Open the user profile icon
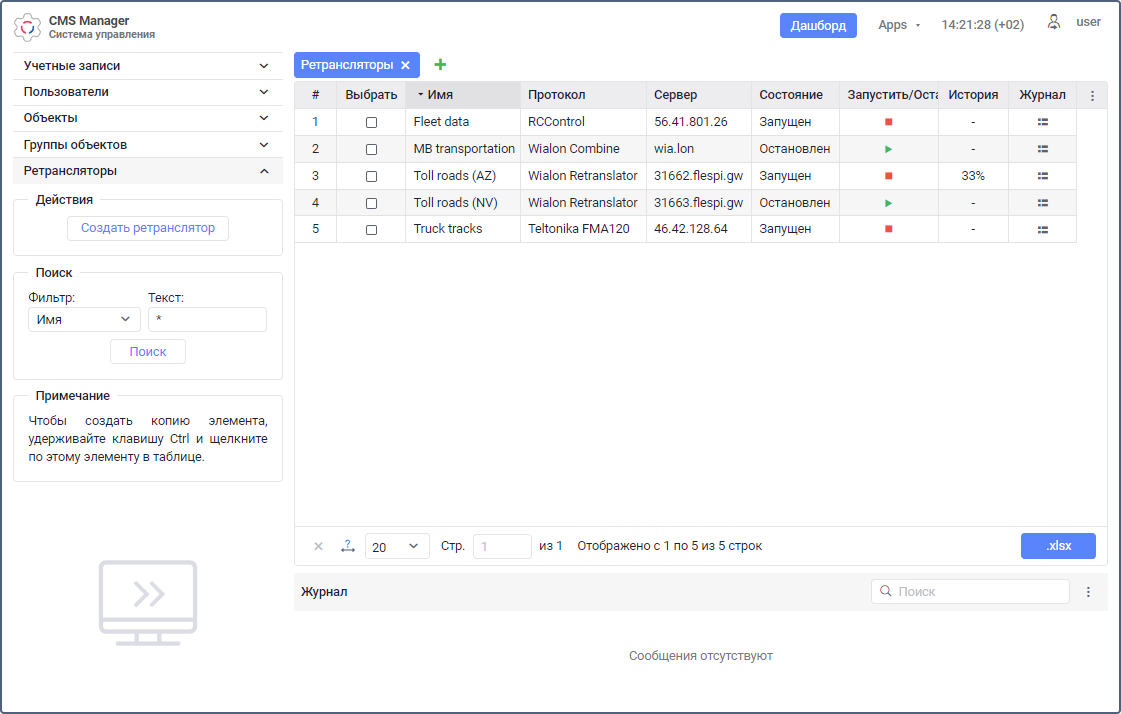The height and width of the screenshot is (714, 1121). point(1053,22)
